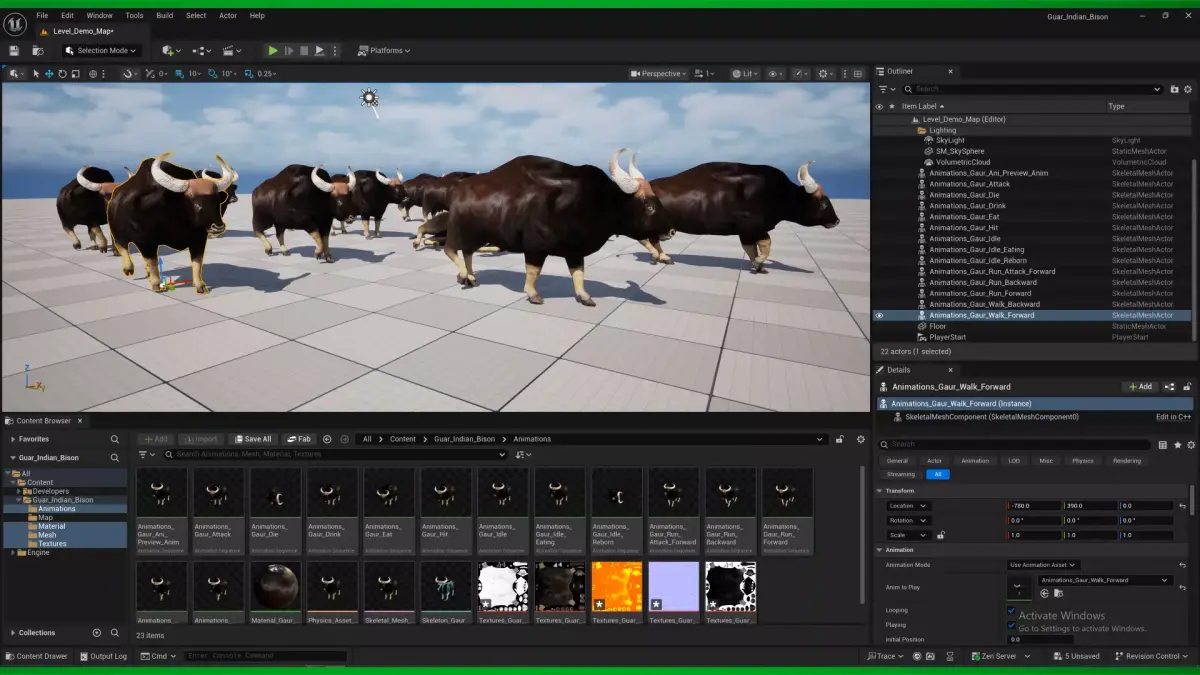Click the lock icon in Details panel

(x=1188, y=386)
